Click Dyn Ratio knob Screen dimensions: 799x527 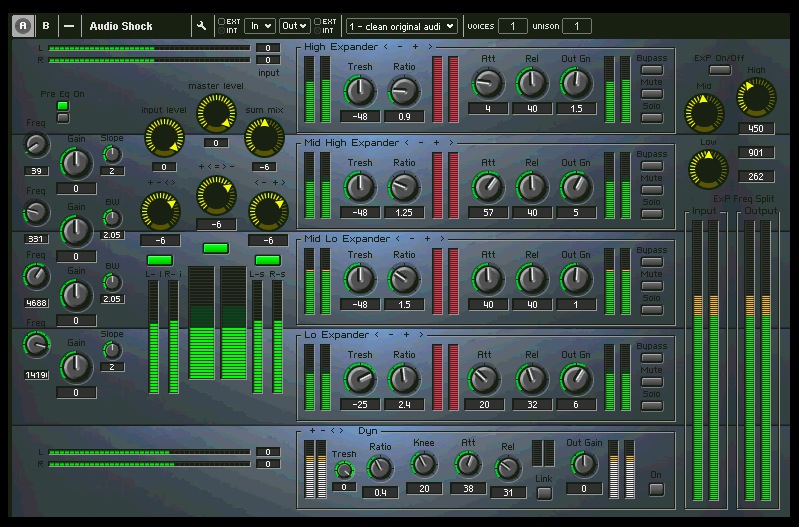pyautogui.click(x=380, y=468)
